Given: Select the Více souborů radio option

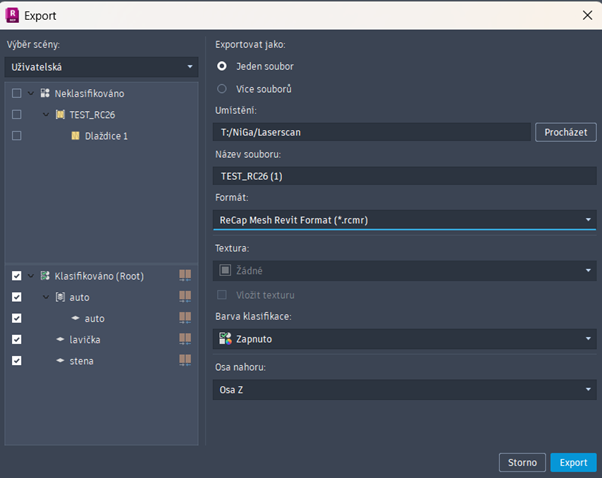Looking at the screenshot, I should click(222, 89).
